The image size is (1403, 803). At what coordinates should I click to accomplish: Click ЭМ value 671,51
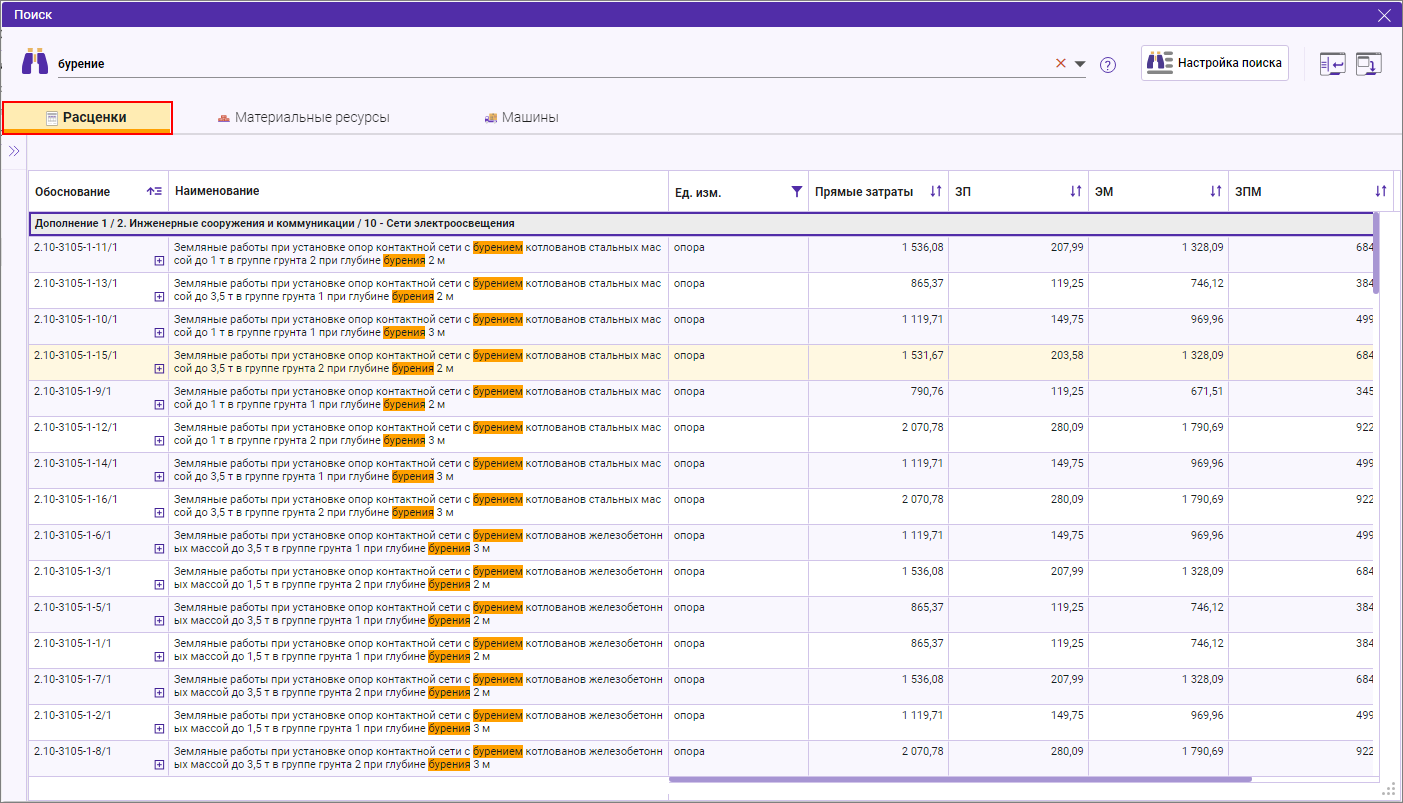1207,391
